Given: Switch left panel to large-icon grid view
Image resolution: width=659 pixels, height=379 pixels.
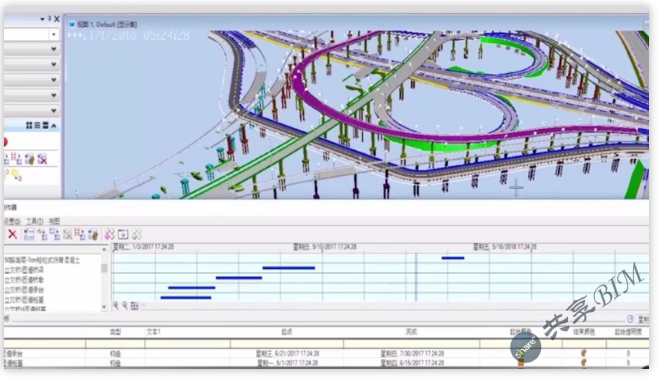Looking at the screenshot, I should (x=29, y=125).
